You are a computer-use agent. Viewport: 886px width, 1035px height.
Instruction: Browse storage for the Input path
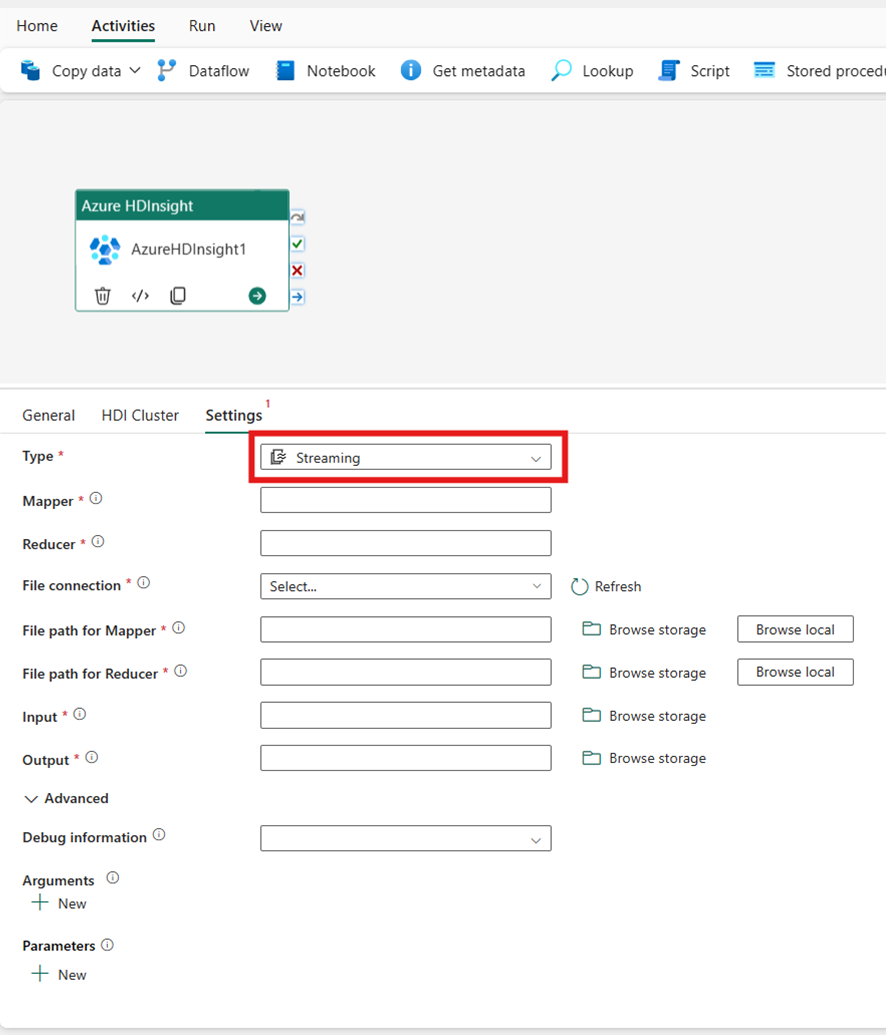coord(644,716)
